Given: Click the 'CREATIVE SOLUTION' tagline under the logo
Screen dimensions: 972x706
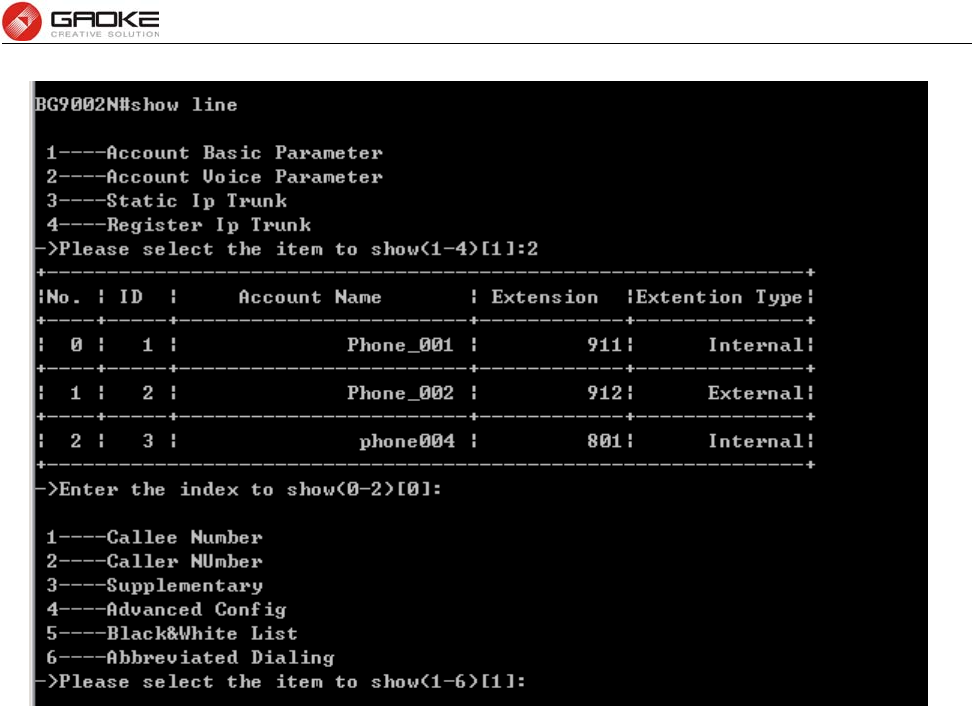Looking at the screenshot, I should tap(105, 34).
